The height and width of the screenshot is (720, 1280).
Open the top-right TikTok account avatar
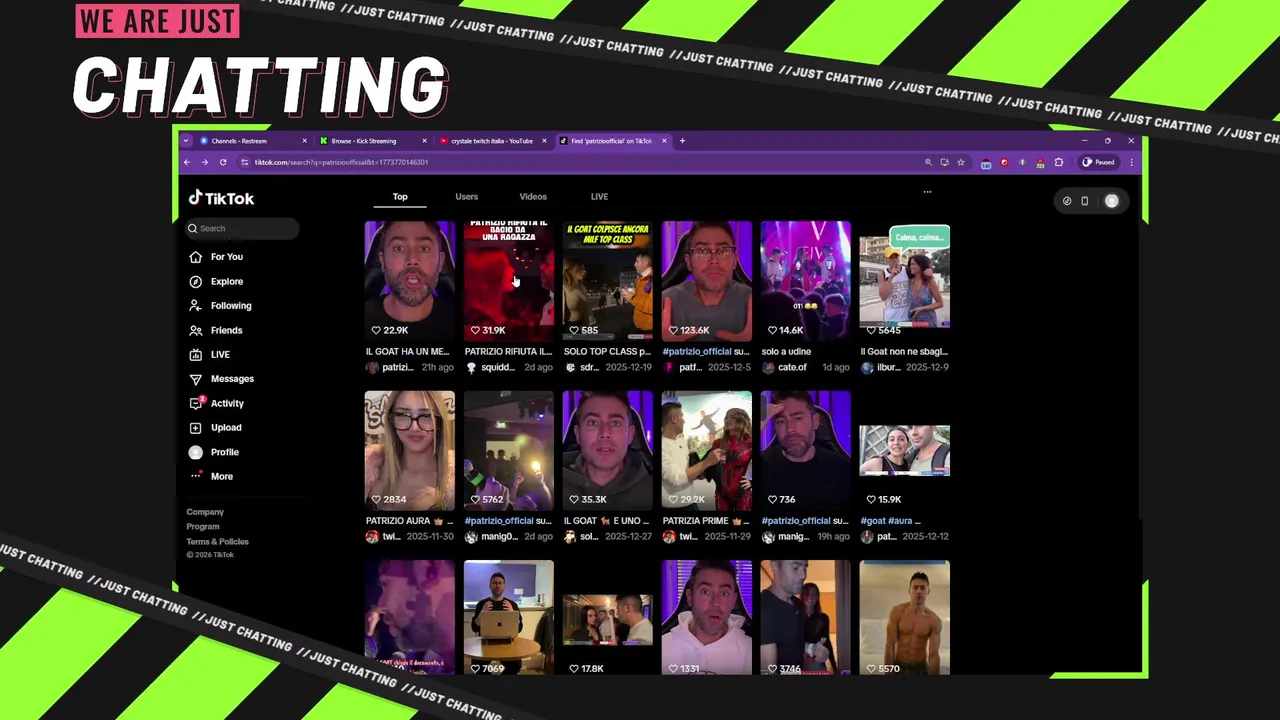tap(1112, 201)
